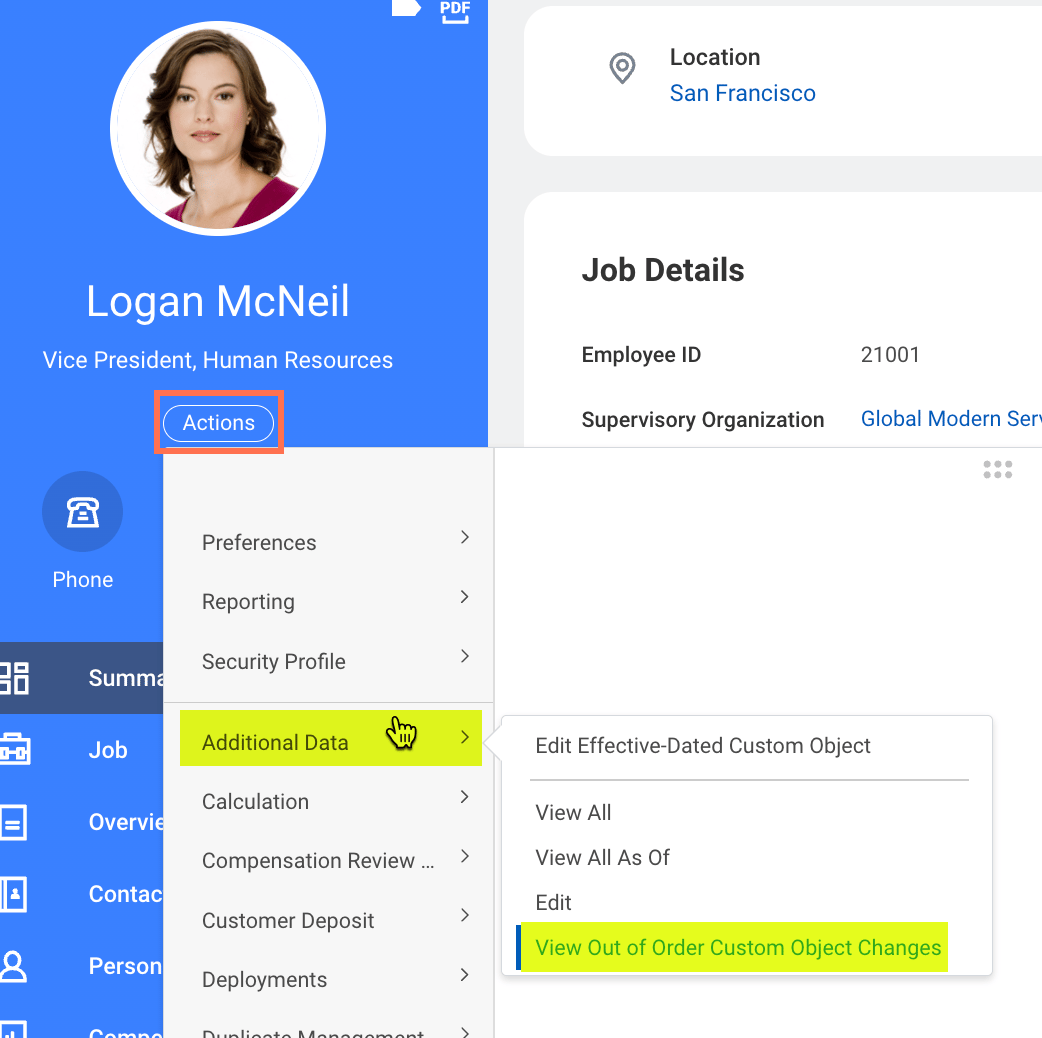Viewport: 1042px width, 1038px height.
Task: Click the Phone icon button
Action: 82,511
